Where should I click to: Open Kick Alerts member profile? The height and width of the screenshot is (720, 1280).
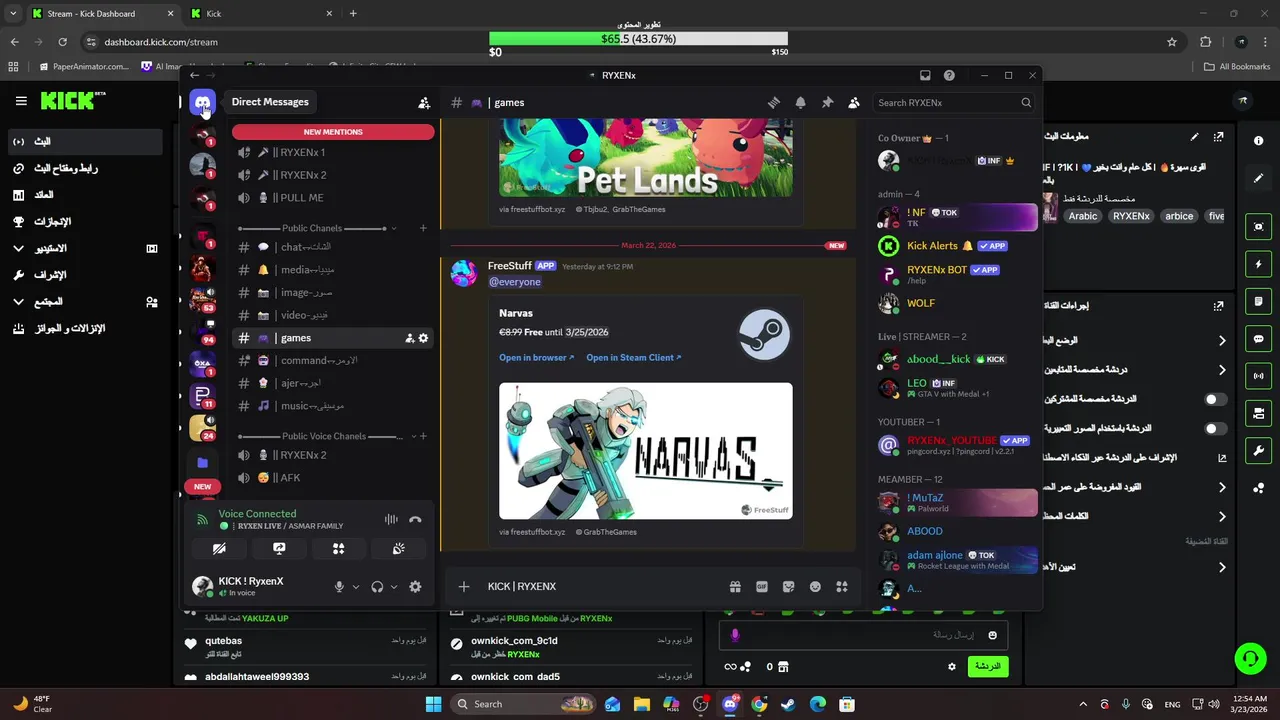coord(956,246)
